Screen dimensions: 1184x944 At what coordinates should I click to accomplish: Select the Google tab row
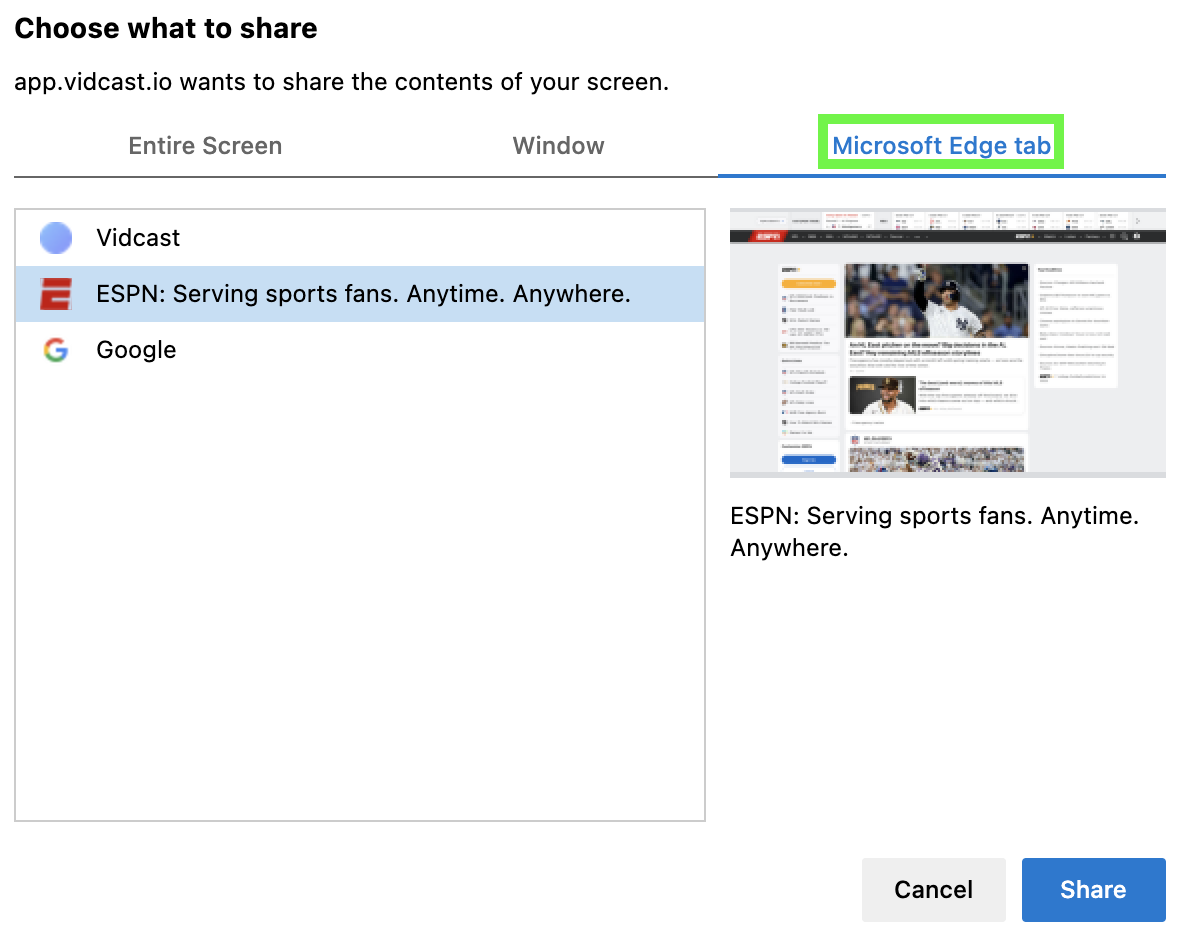(x=359, y=350)
